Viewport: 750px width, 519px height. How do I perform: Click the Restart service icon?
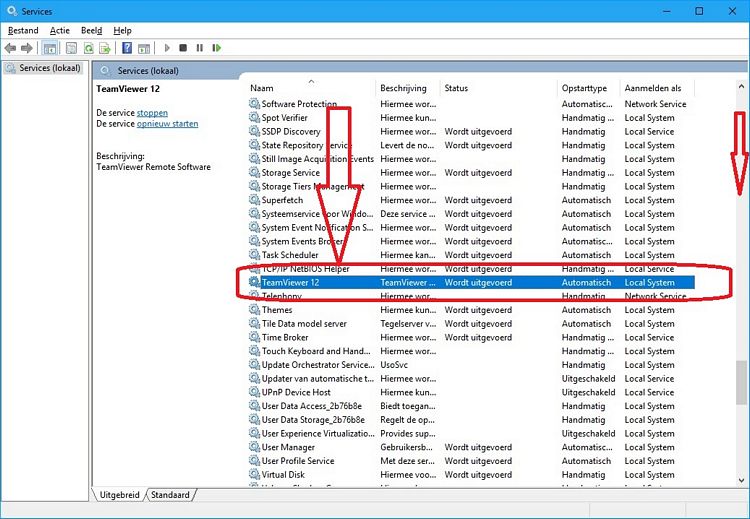(x=217, y=48)
